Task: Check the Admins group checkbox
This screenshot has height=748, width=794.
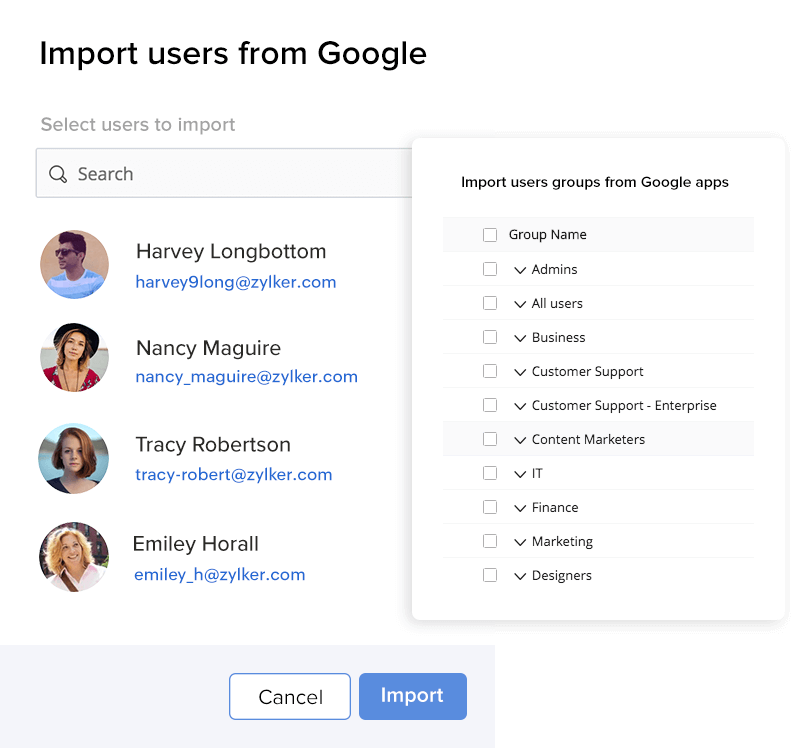Action: point(490,269)
